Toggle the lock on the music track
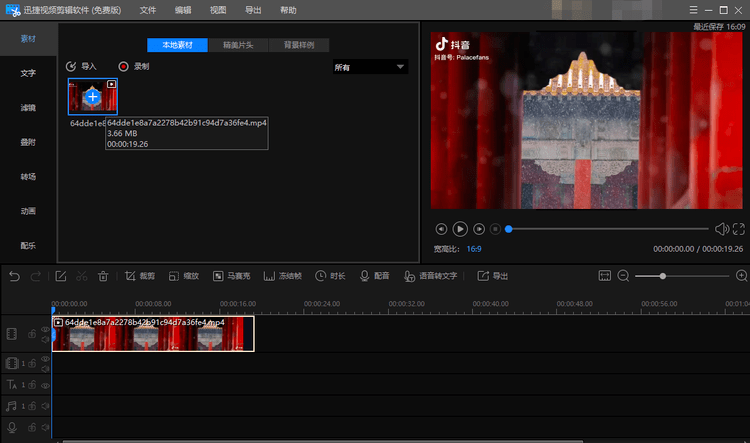 coord(32,406)
